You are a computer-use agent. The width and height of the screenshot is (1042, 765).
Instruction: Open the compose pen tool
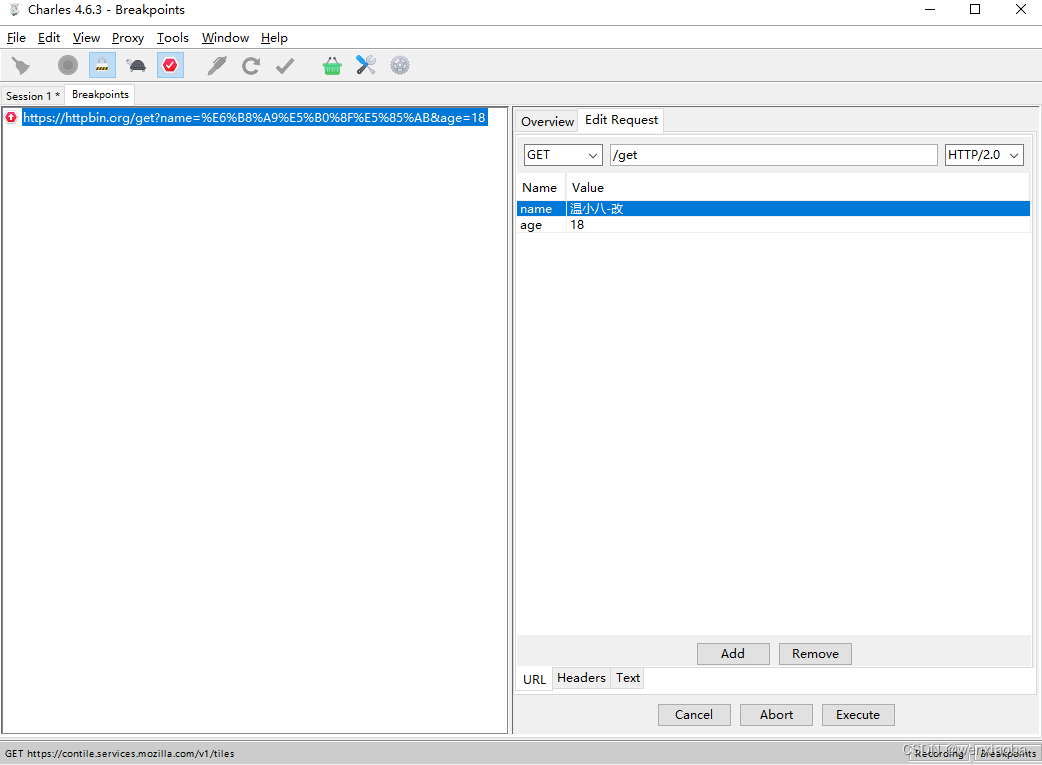coord(217,65)
